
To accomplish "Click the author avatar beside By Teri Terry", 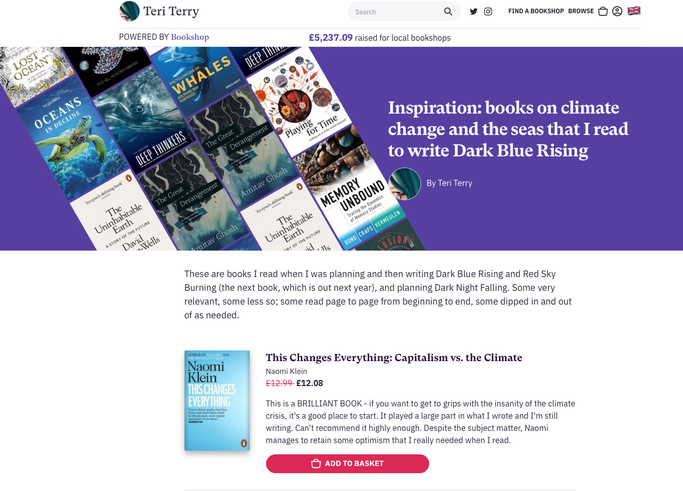I will pyautogui.click(x=405, y=184).
